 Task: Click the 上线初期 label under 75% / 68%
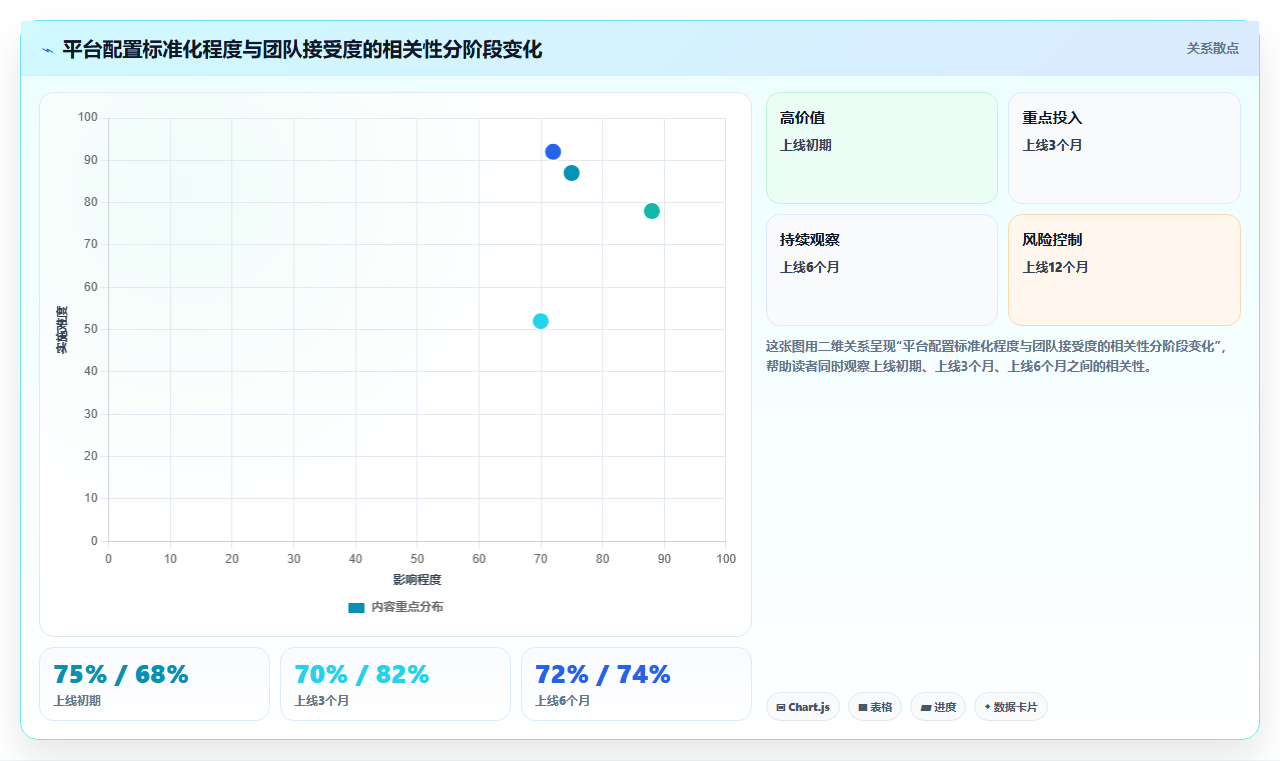pos(77,701)
